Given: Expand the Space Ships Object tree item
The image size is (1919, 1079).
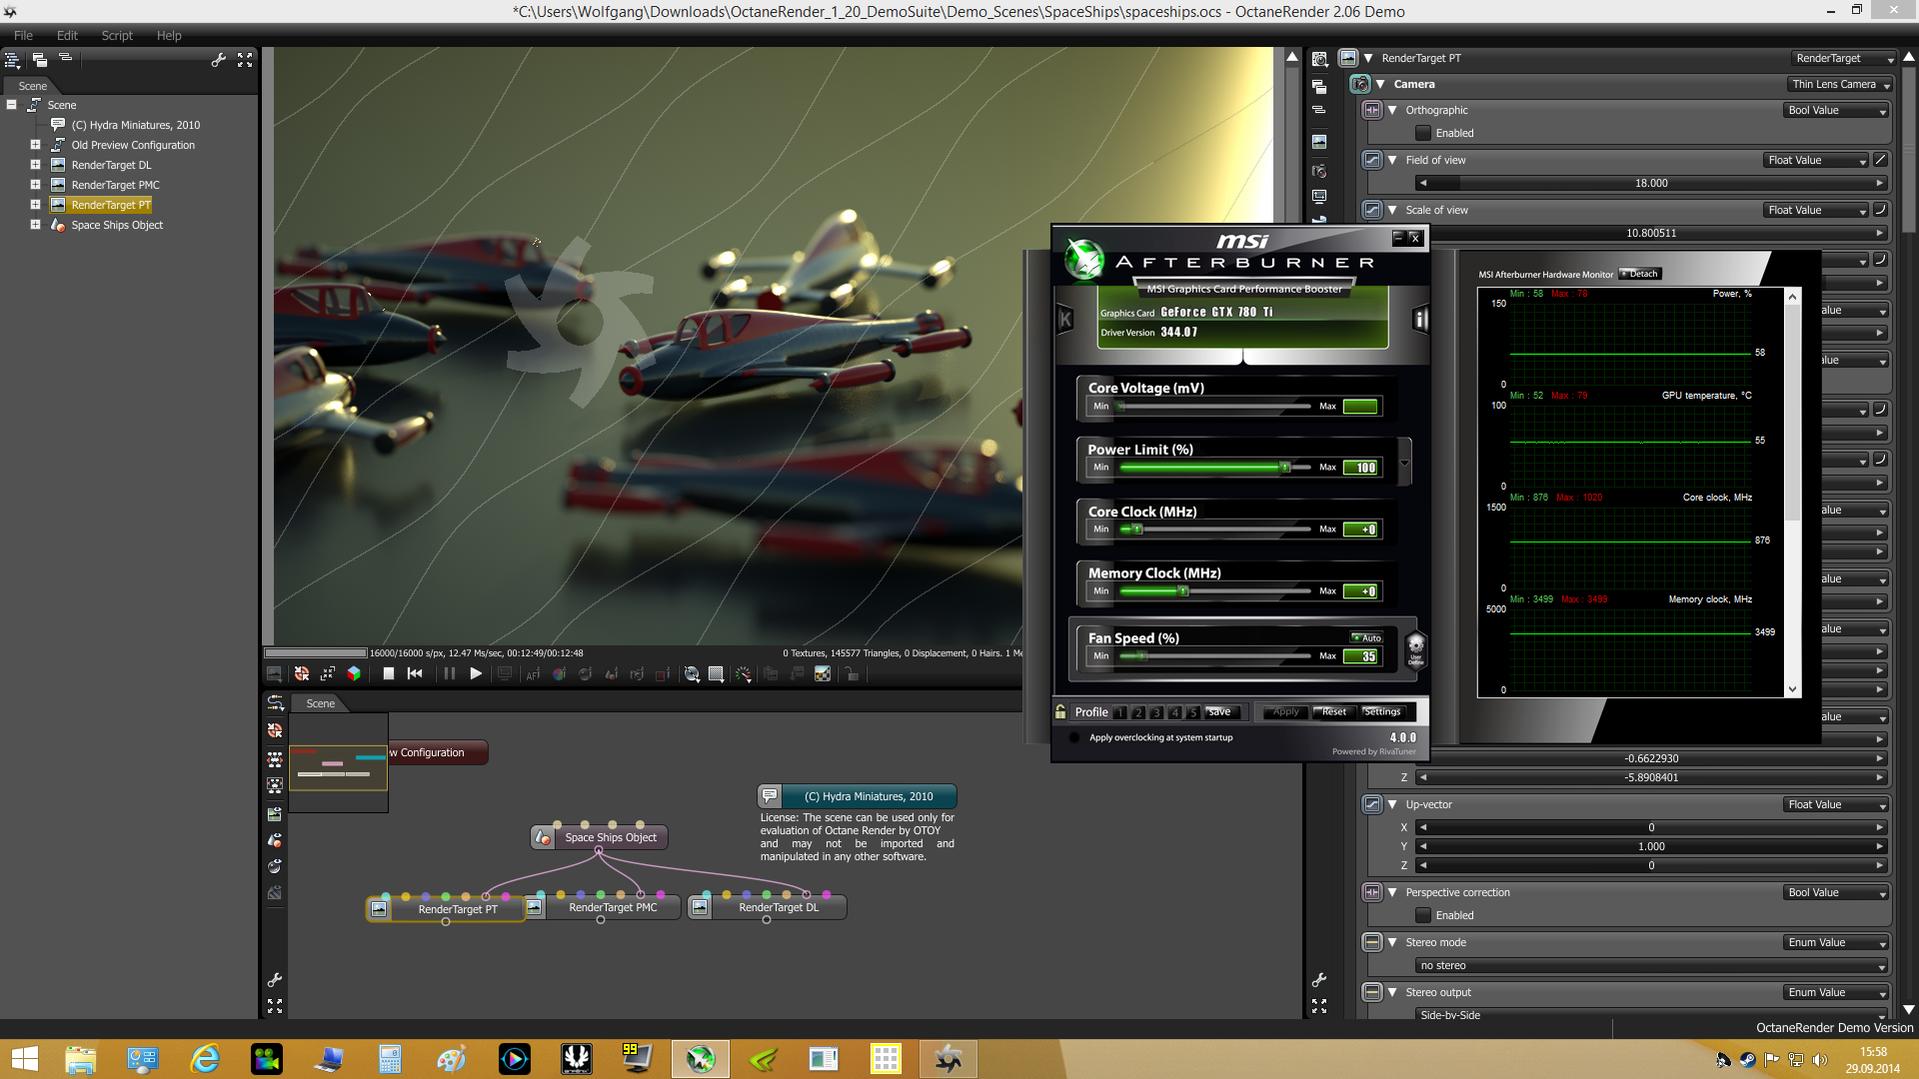Looking at the screenshot, I should coord(35,225).
